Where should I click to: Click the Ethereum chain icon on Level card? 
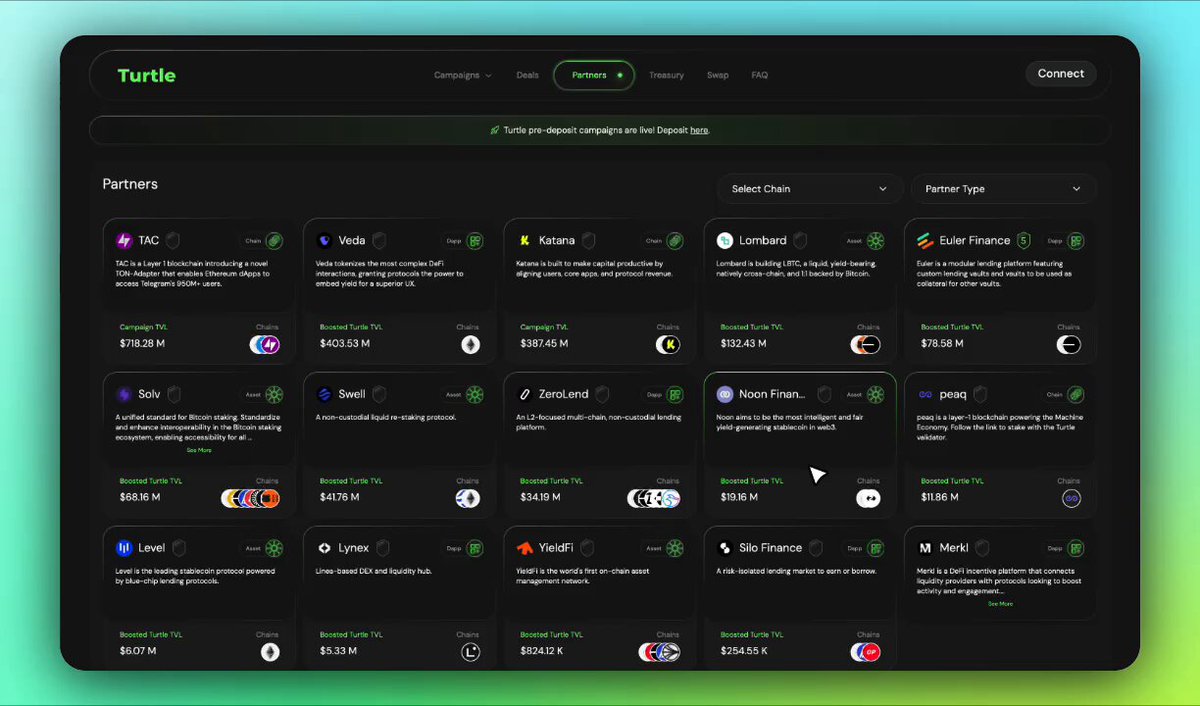tap(270, 652)
